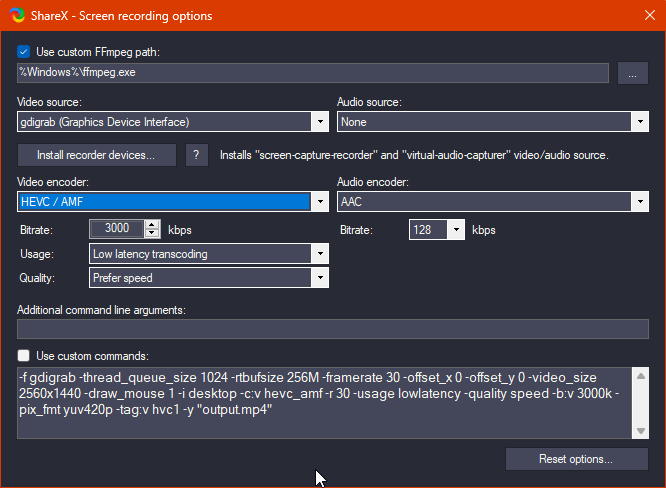
Task: Open the Video encoder dropdown
Action: 173,202
